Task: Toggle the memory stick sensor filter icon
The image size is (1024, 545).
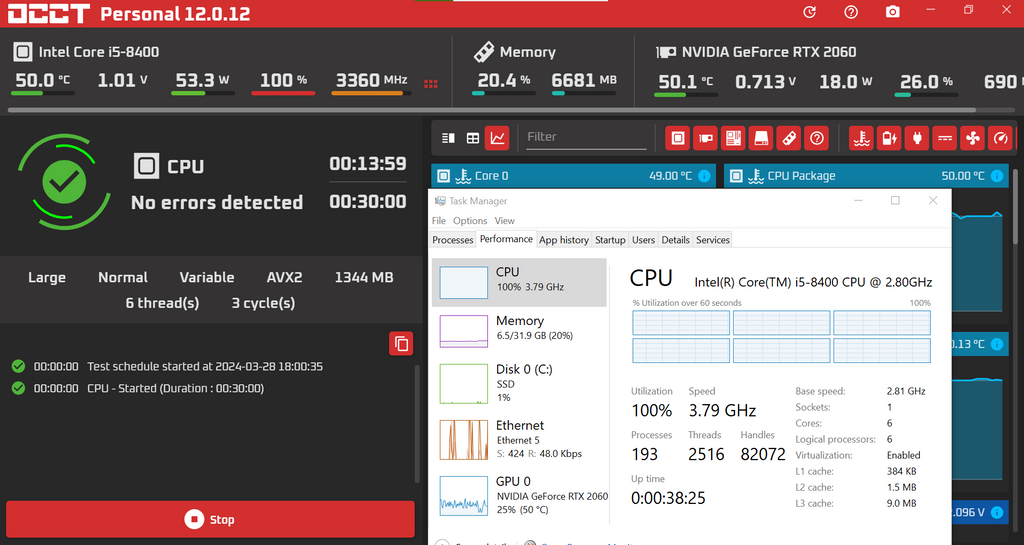Action: coord(789,138)
